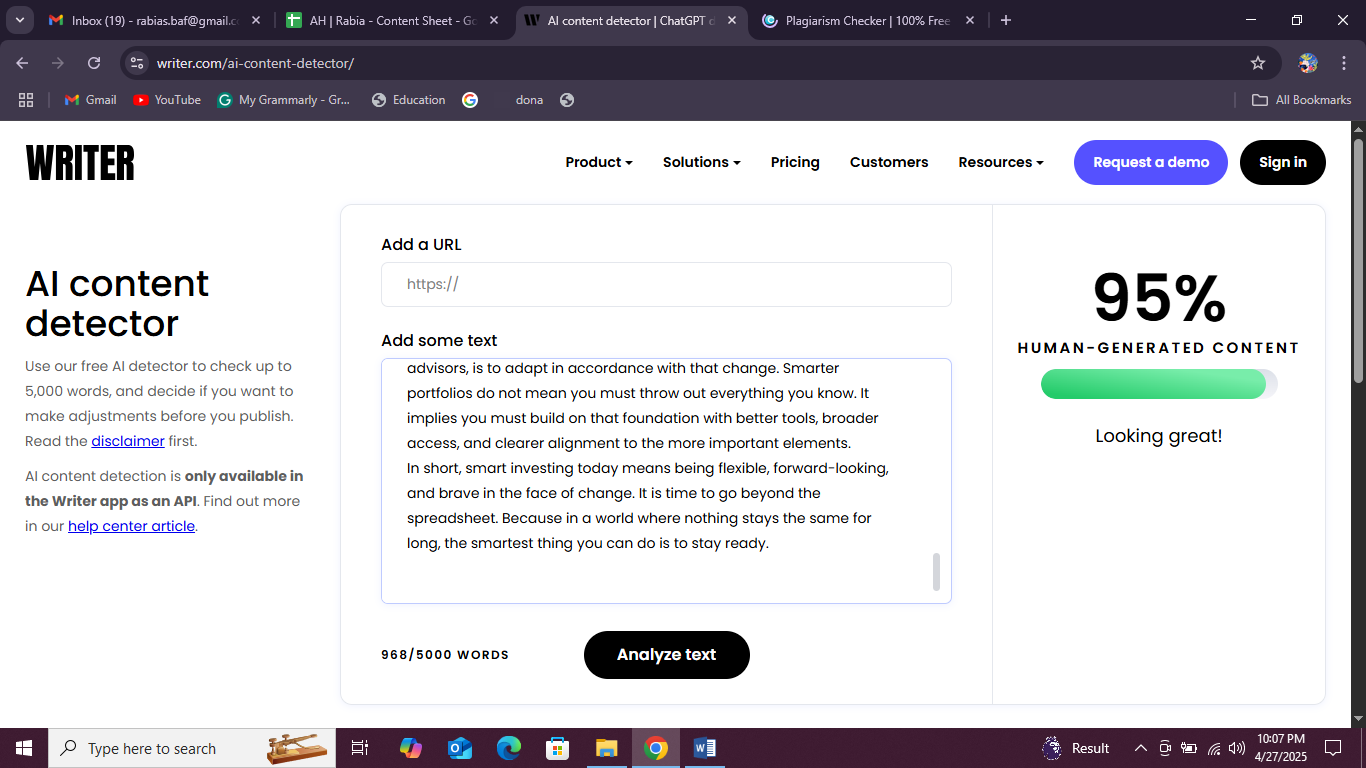Open the Customers page
The image size is (1366, 768).
[889, 162]
